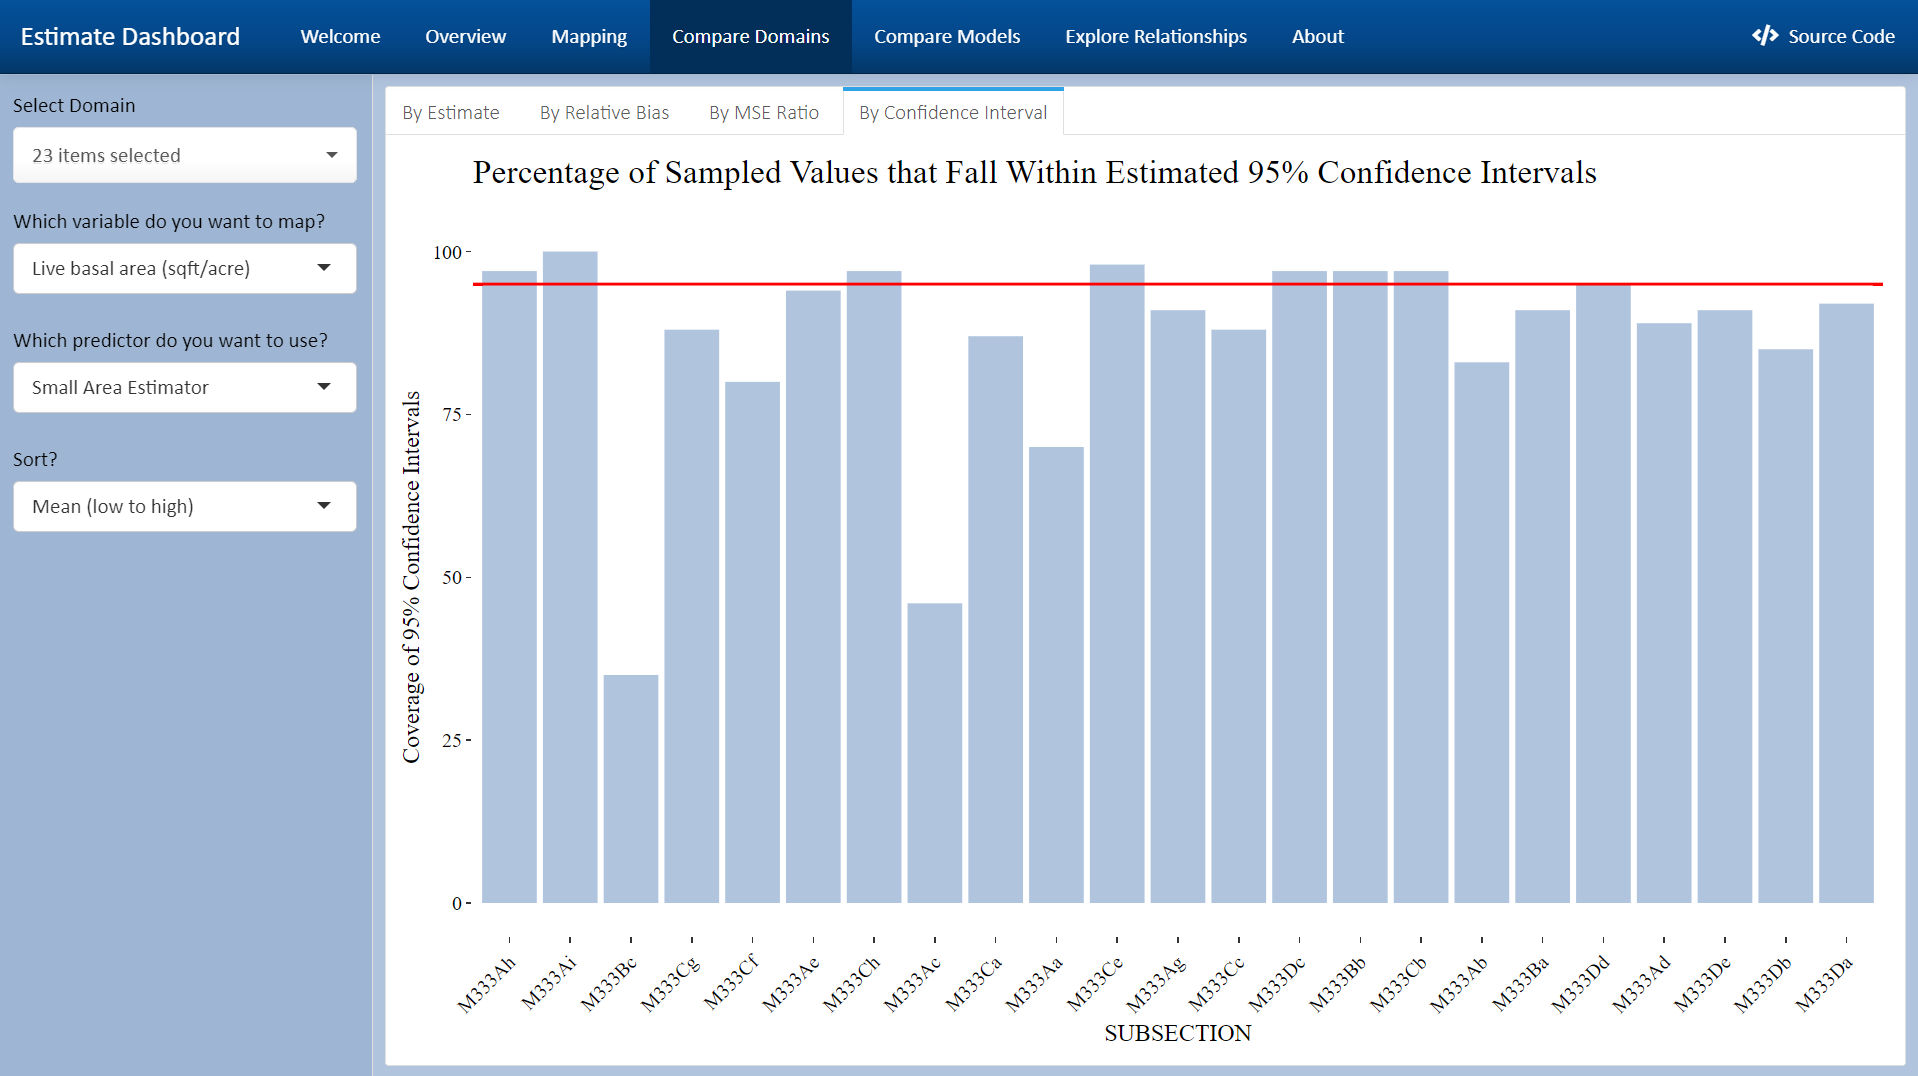Click the tallest bar, M333Ai
The width and height of the screenshot is (1918, 1076).
tap(570, 577)
